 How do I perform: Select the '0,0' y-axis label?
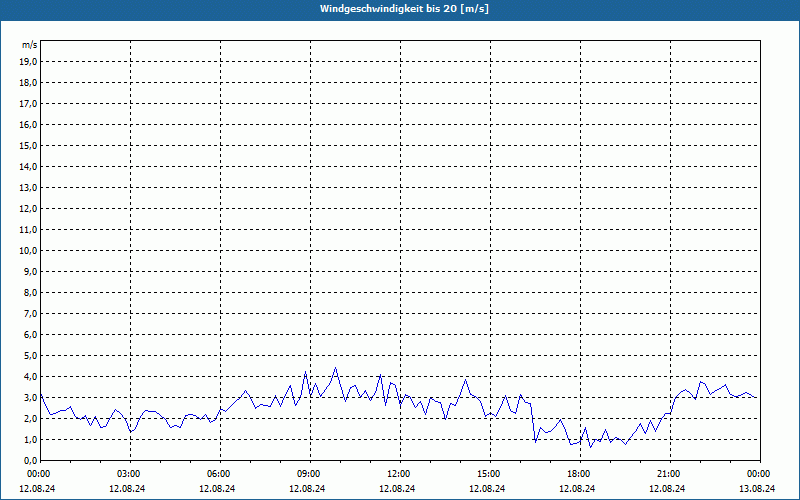(x=30, y=460)
